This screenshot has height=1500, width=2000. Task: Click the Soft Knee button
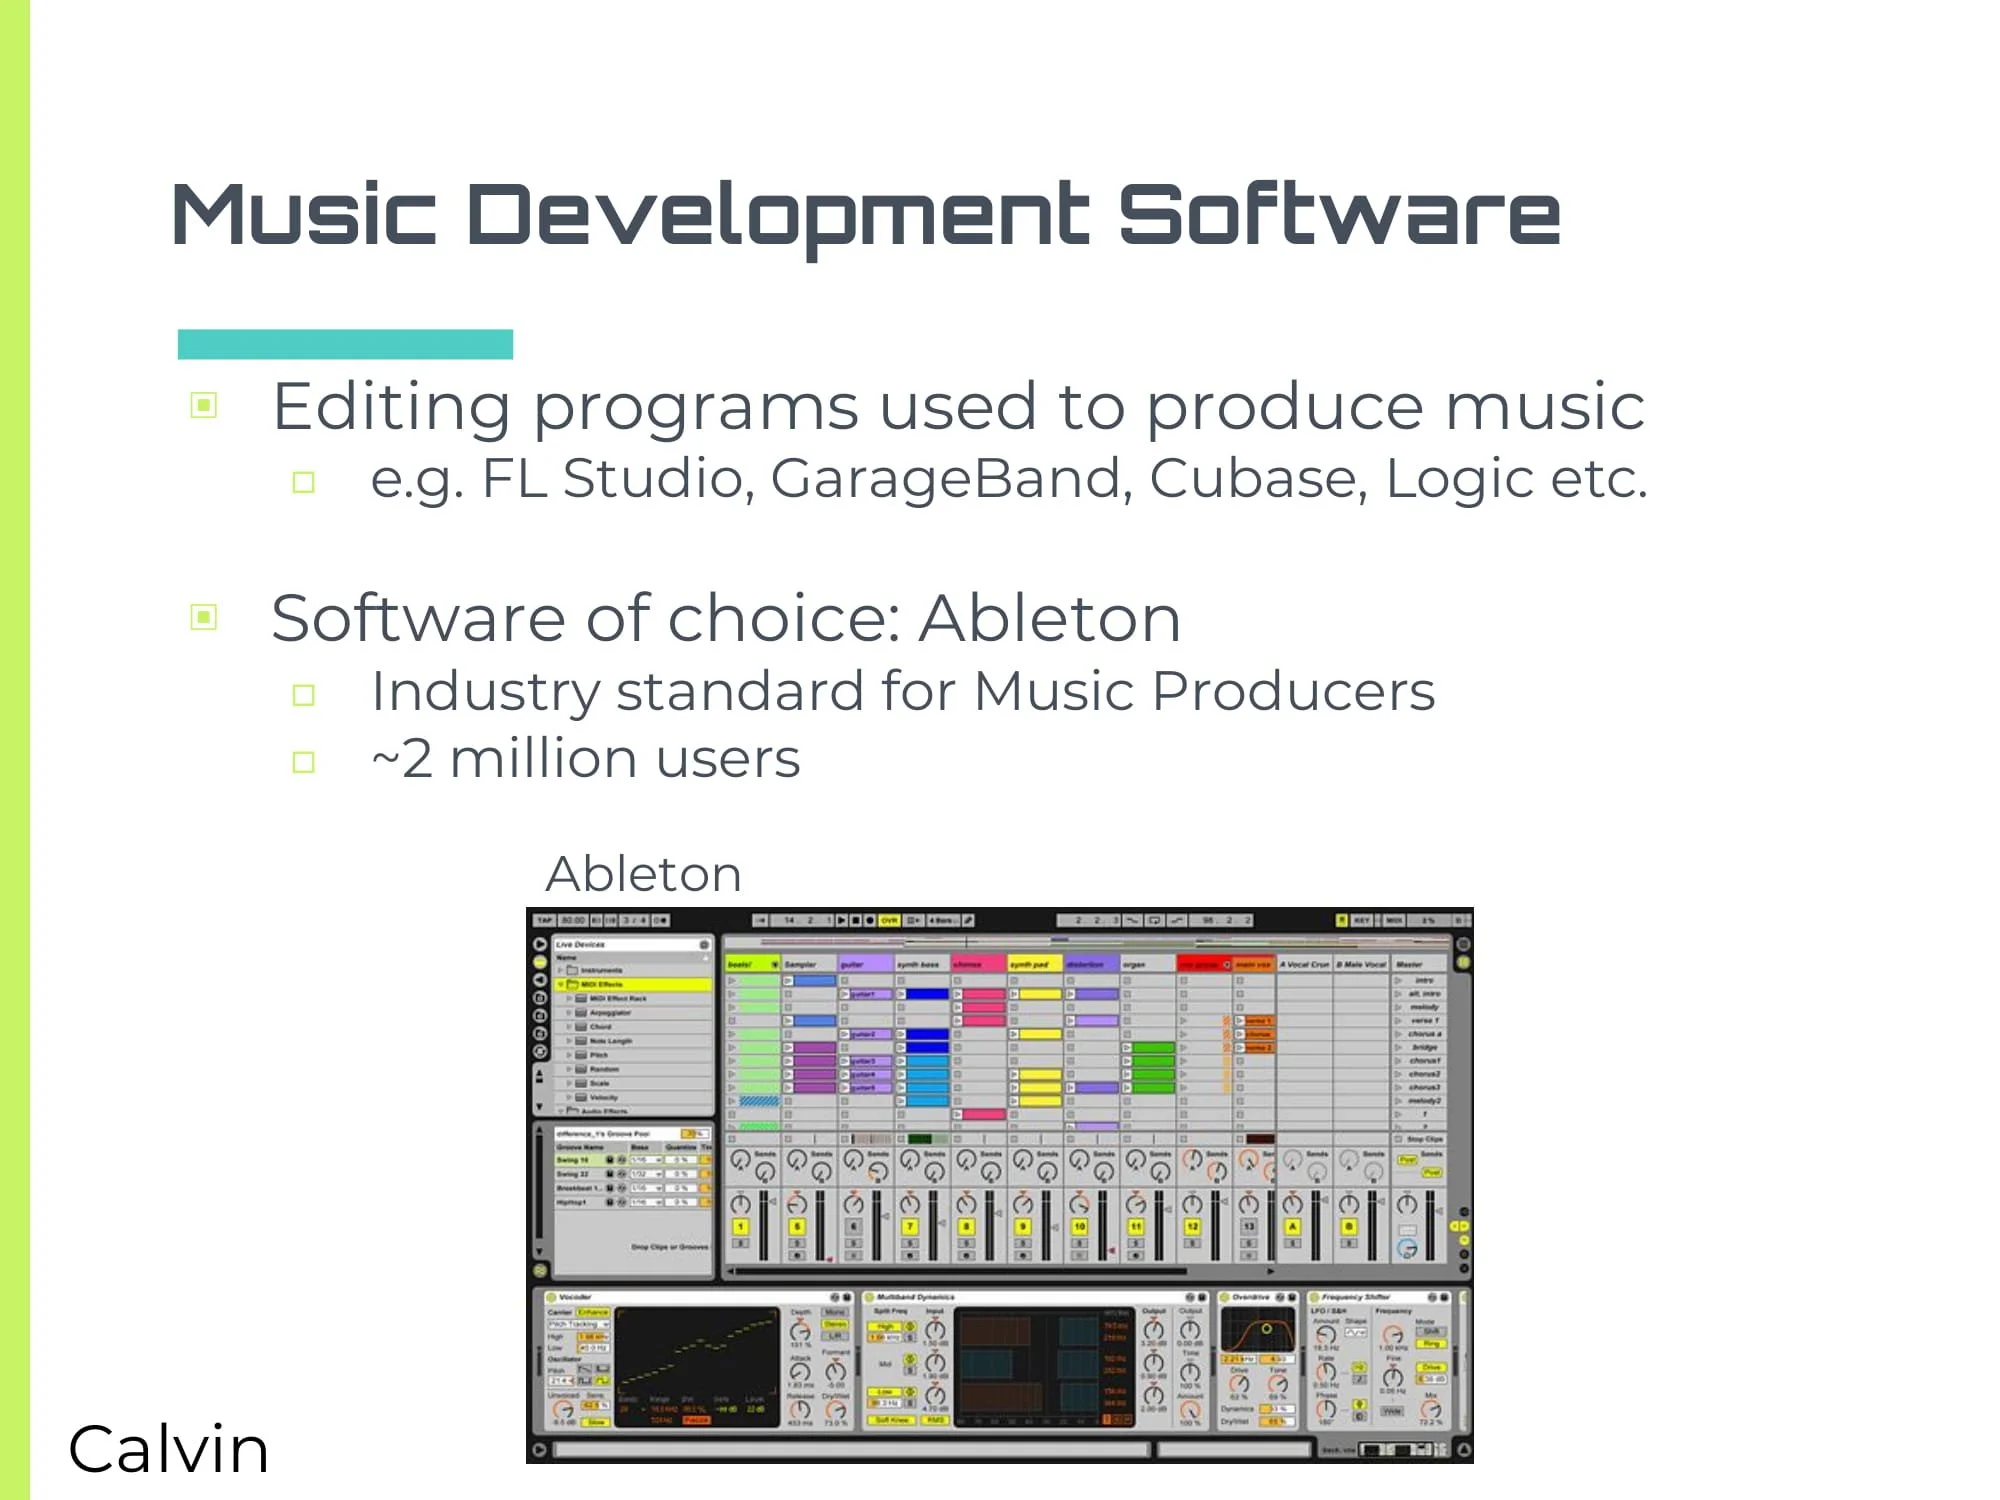[890, 1420]
